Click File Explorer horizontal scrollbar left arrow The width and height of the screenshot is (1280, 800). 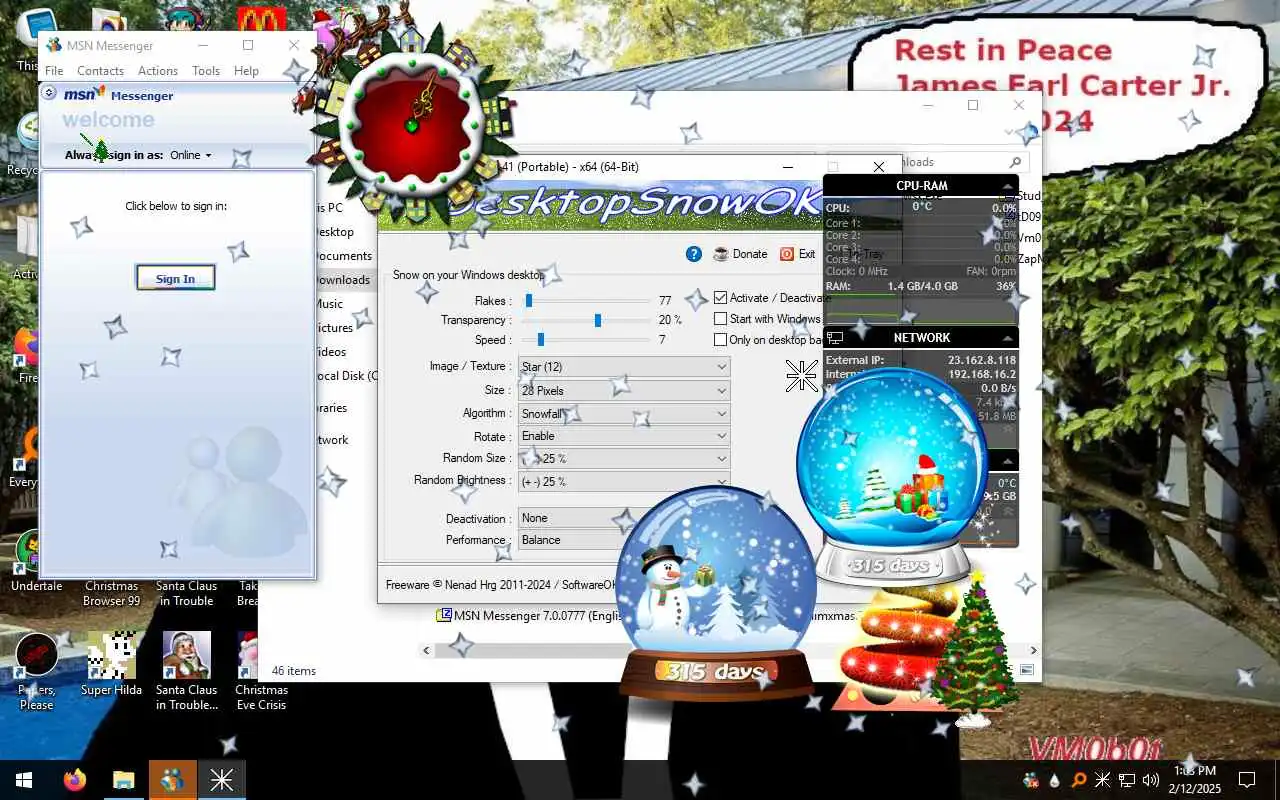point(427,650)
